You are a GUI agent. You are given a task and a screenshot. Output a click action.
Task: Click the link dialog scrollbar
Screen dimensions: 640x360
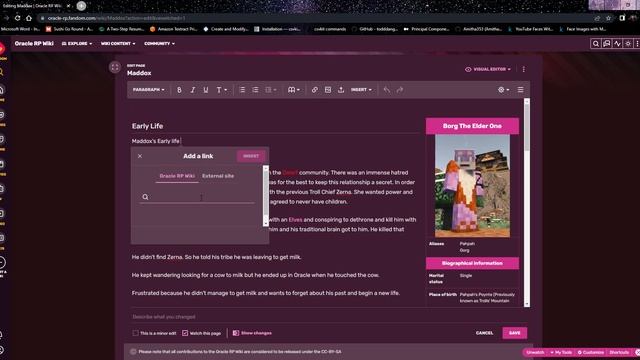coord(266,196)
